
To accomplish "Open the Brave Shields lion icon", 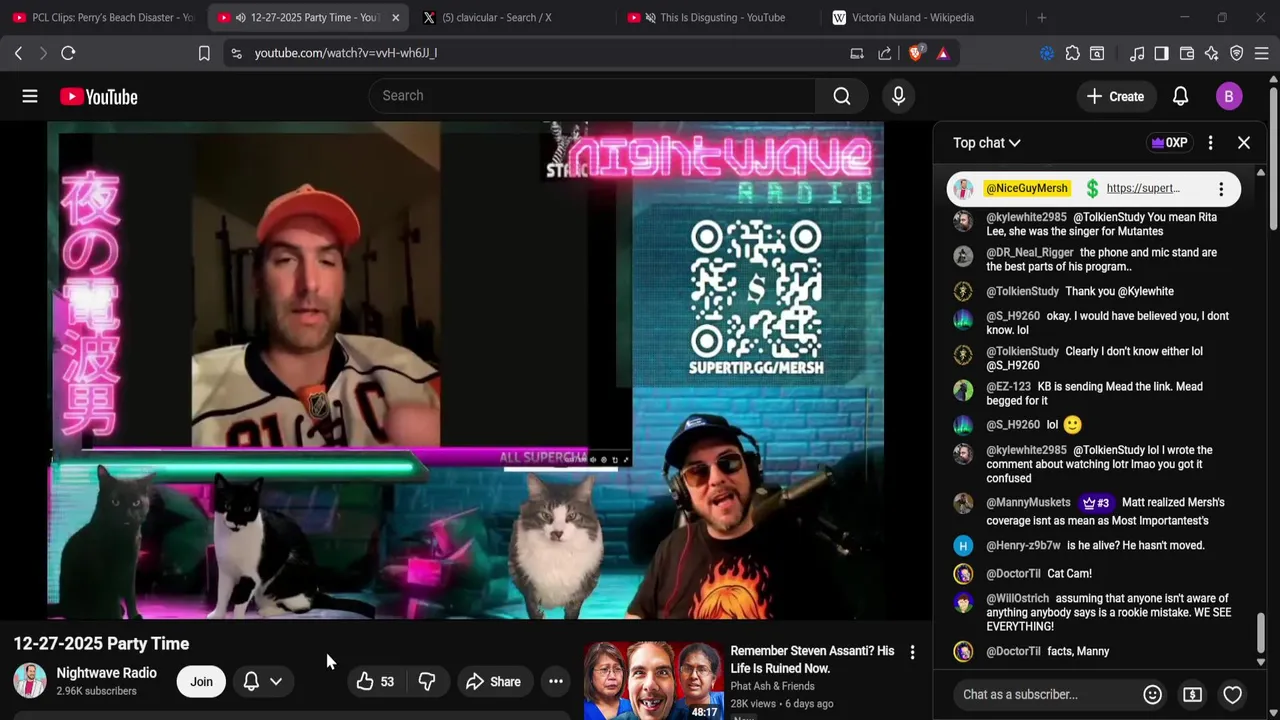I will (x=915, y=53).
